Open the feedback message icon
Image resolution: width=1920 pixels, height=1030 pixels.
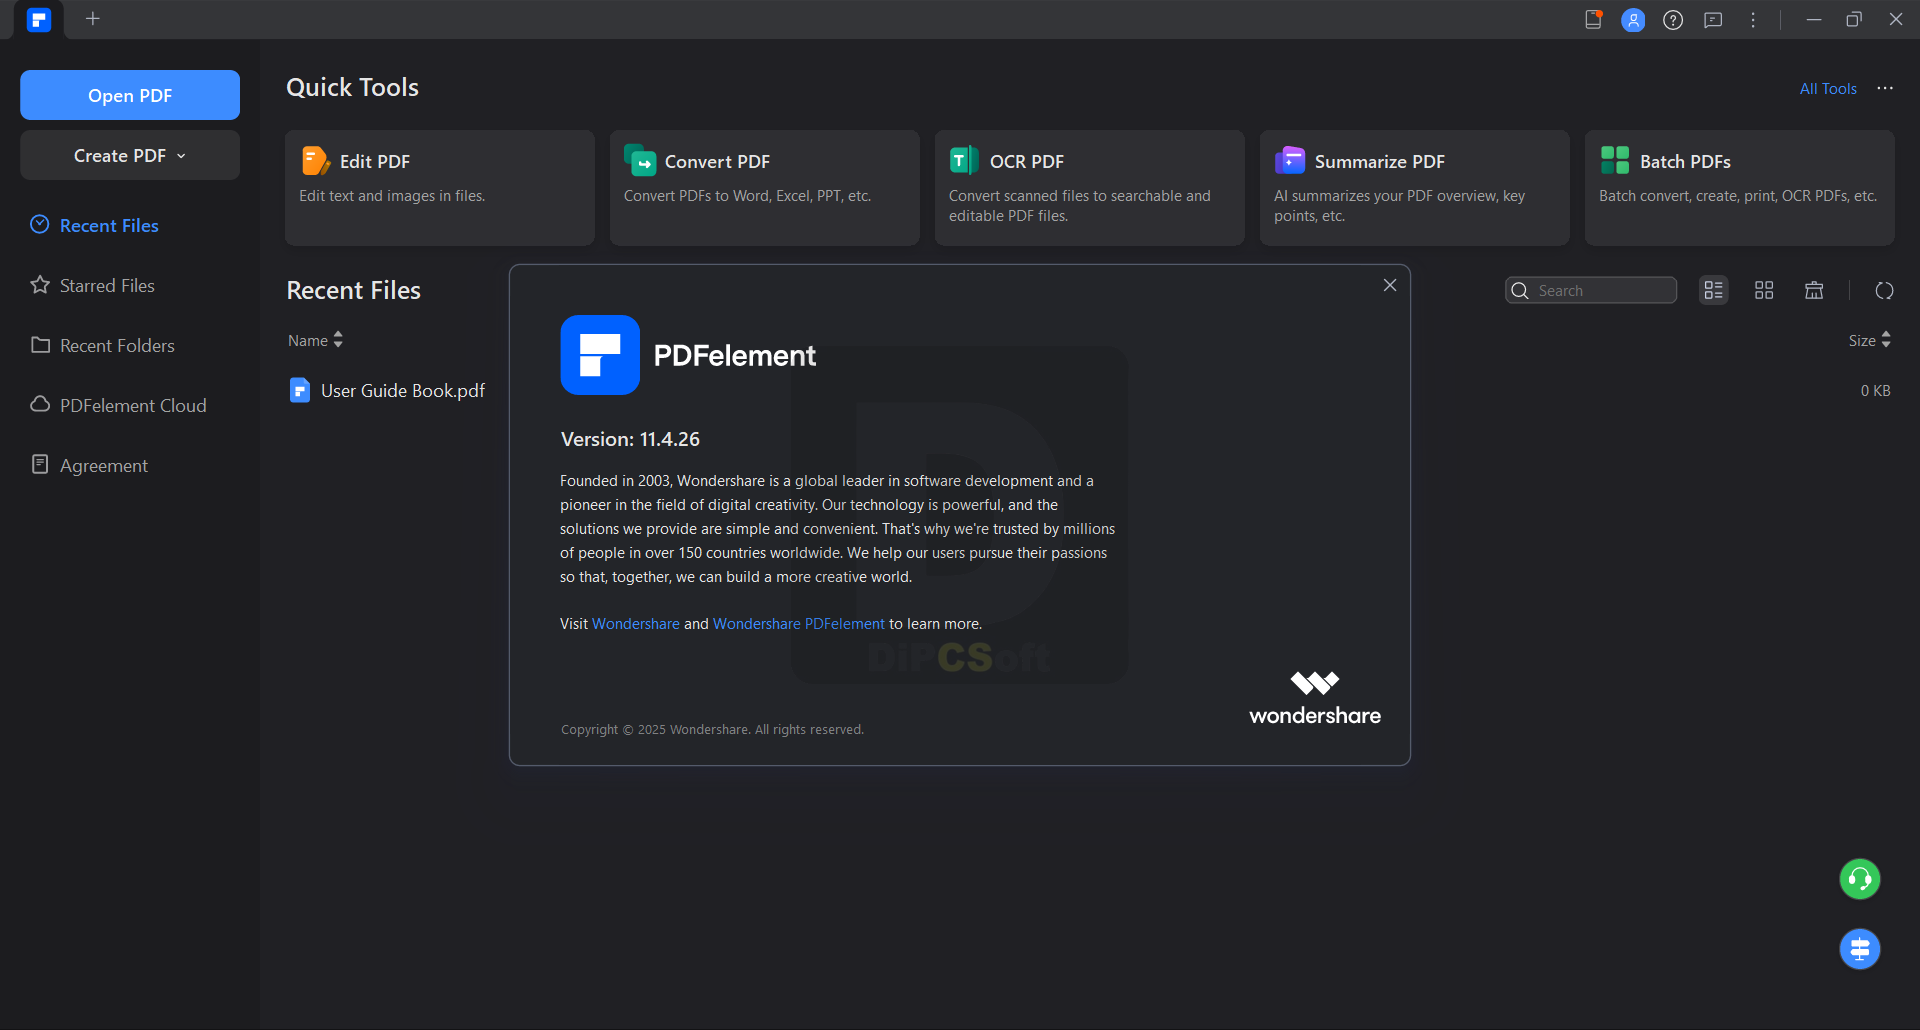[1713, 19]
